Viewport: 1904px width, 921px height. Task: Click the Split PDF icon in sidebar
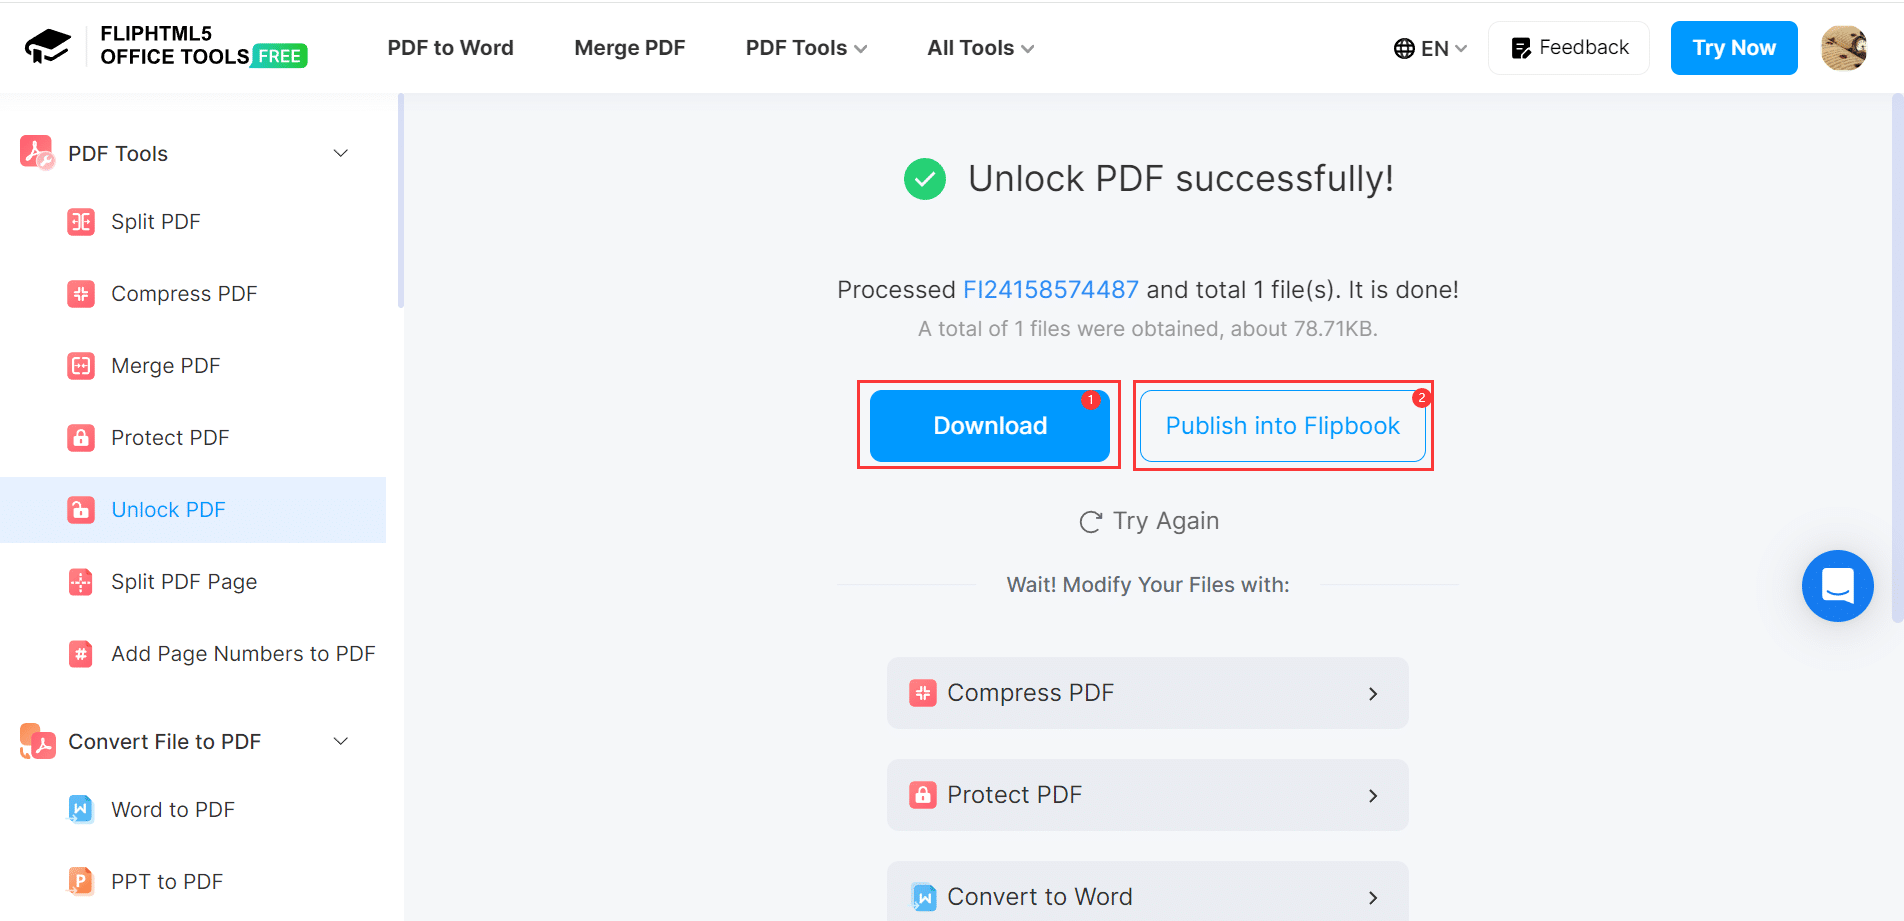[81, 221]
